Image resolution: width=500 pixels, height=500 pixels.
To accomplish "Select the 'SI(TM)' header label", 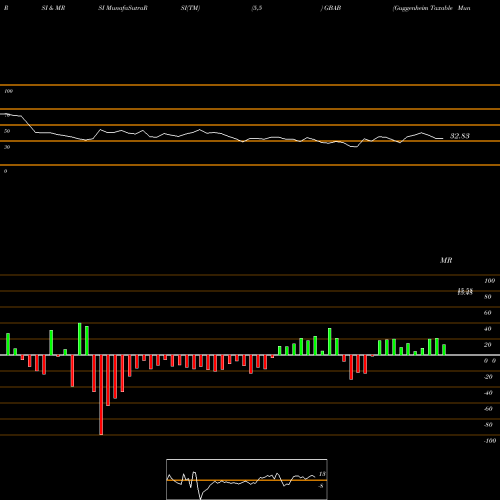I will point(190,8).
